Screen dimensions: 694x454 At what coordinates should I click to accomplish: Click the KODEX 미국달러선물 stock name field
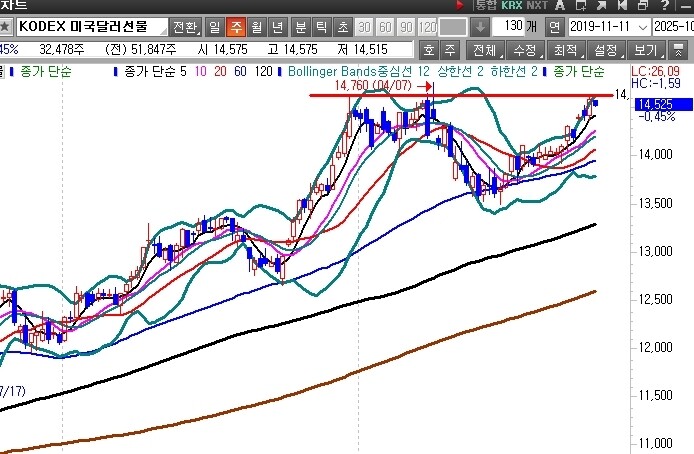point(93,27)
